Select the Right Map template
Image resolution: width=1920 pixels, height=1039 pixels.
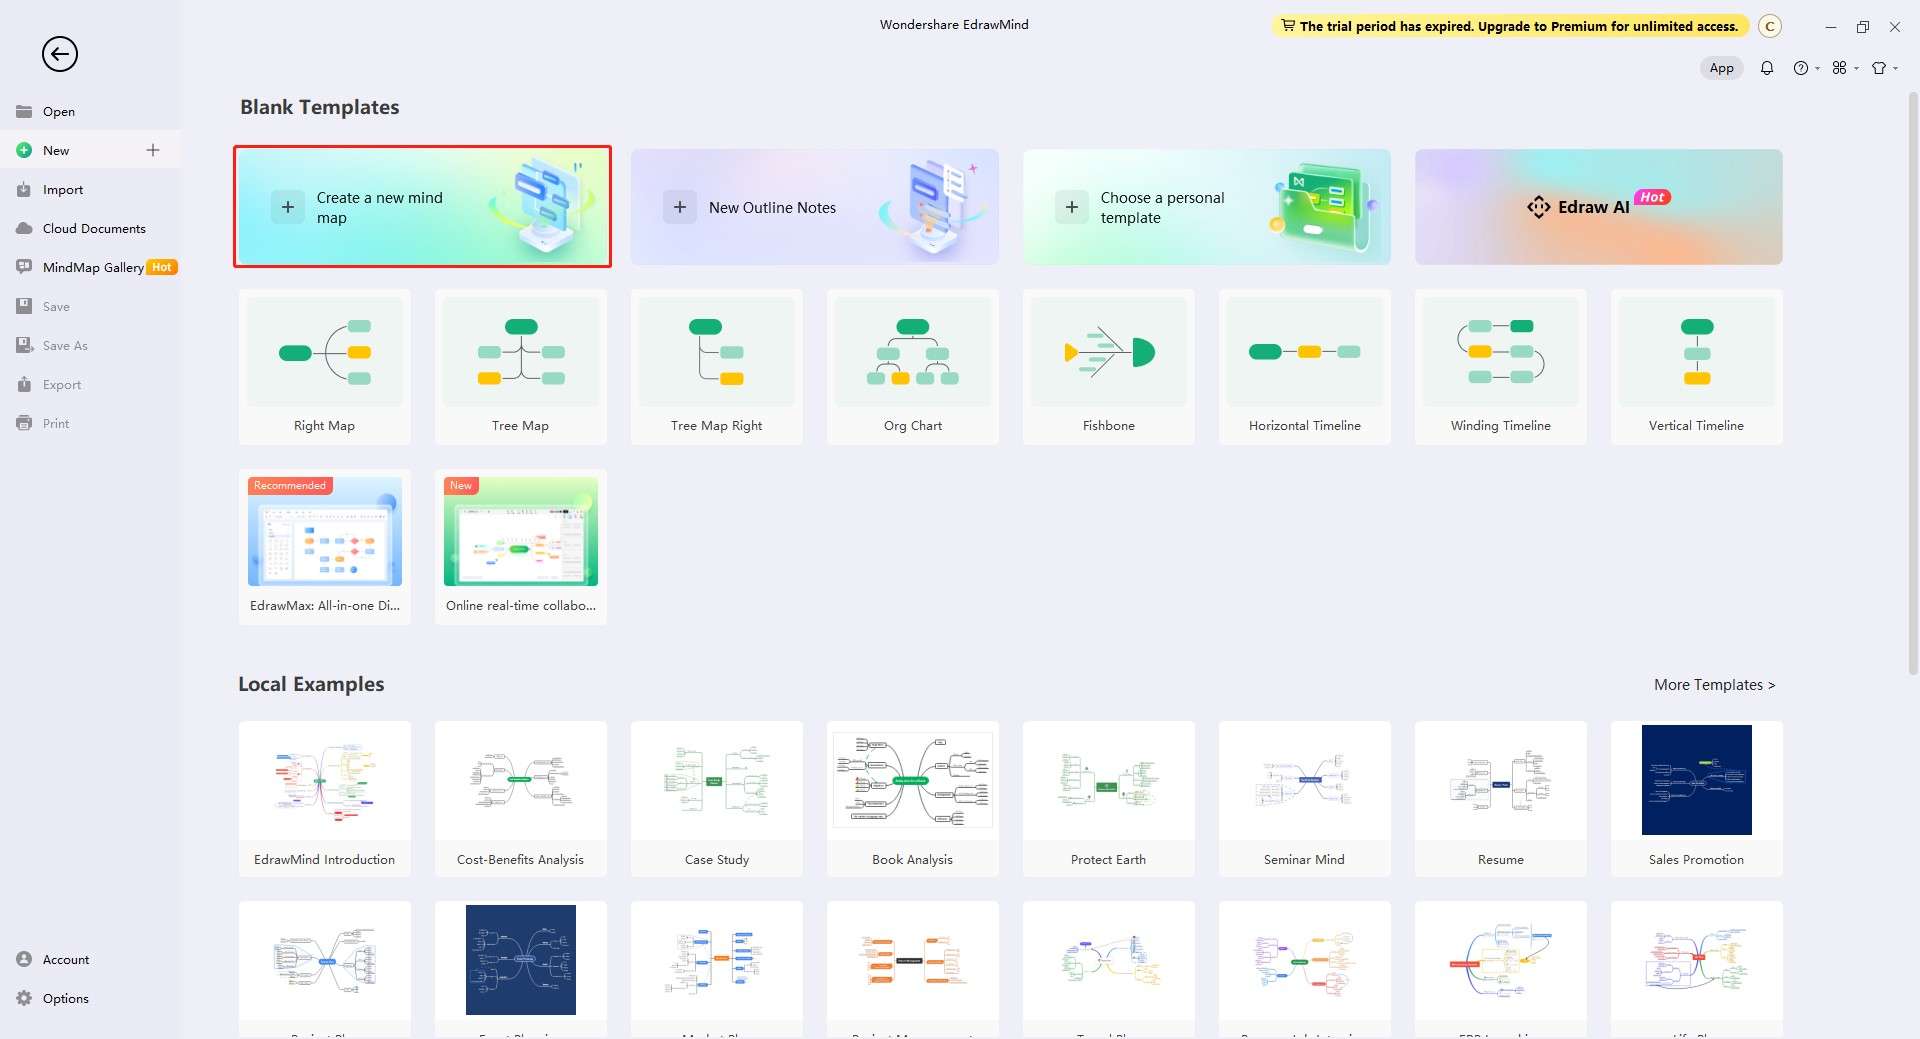(x=324, y=367)
